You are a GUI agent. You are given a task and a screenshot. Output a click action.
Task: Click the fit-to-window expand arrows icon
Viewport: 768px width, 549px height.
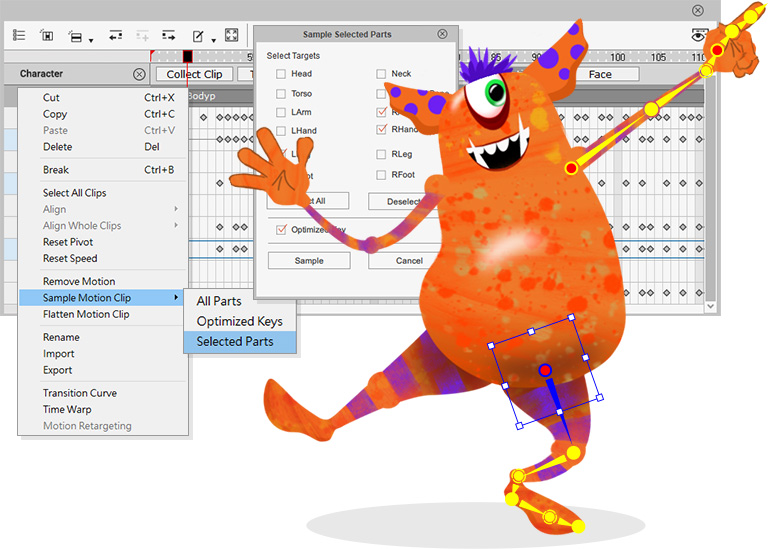[x=231, y=35]
